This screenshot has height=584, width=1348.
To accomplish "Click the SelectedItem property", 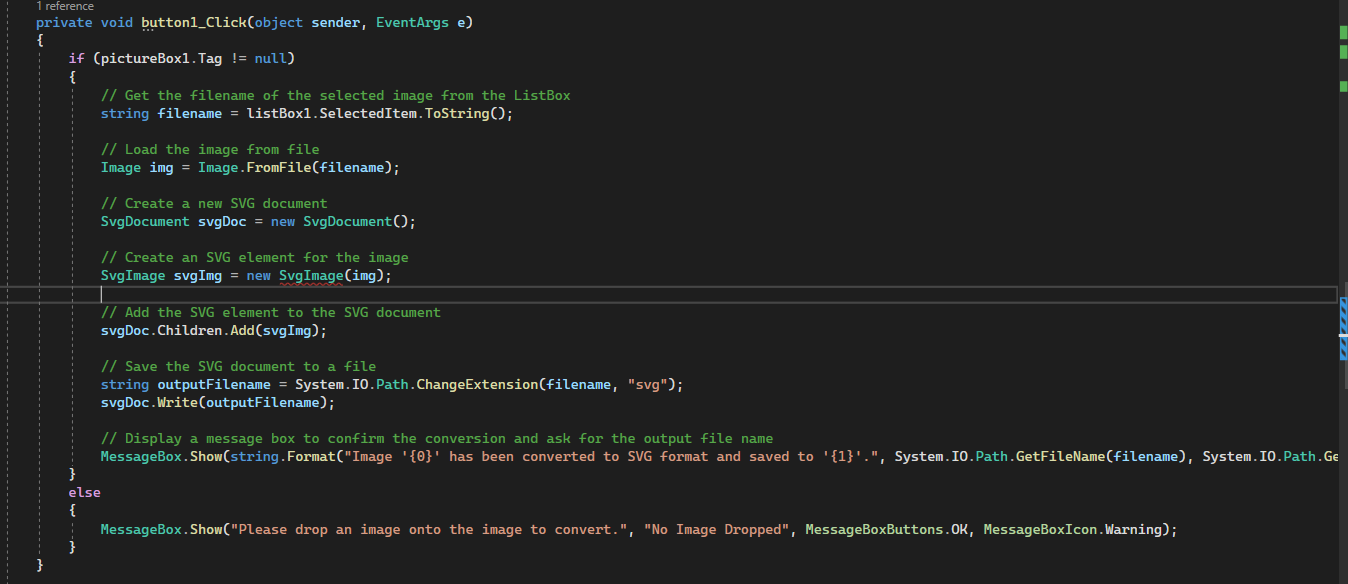I will coord(368,113).
